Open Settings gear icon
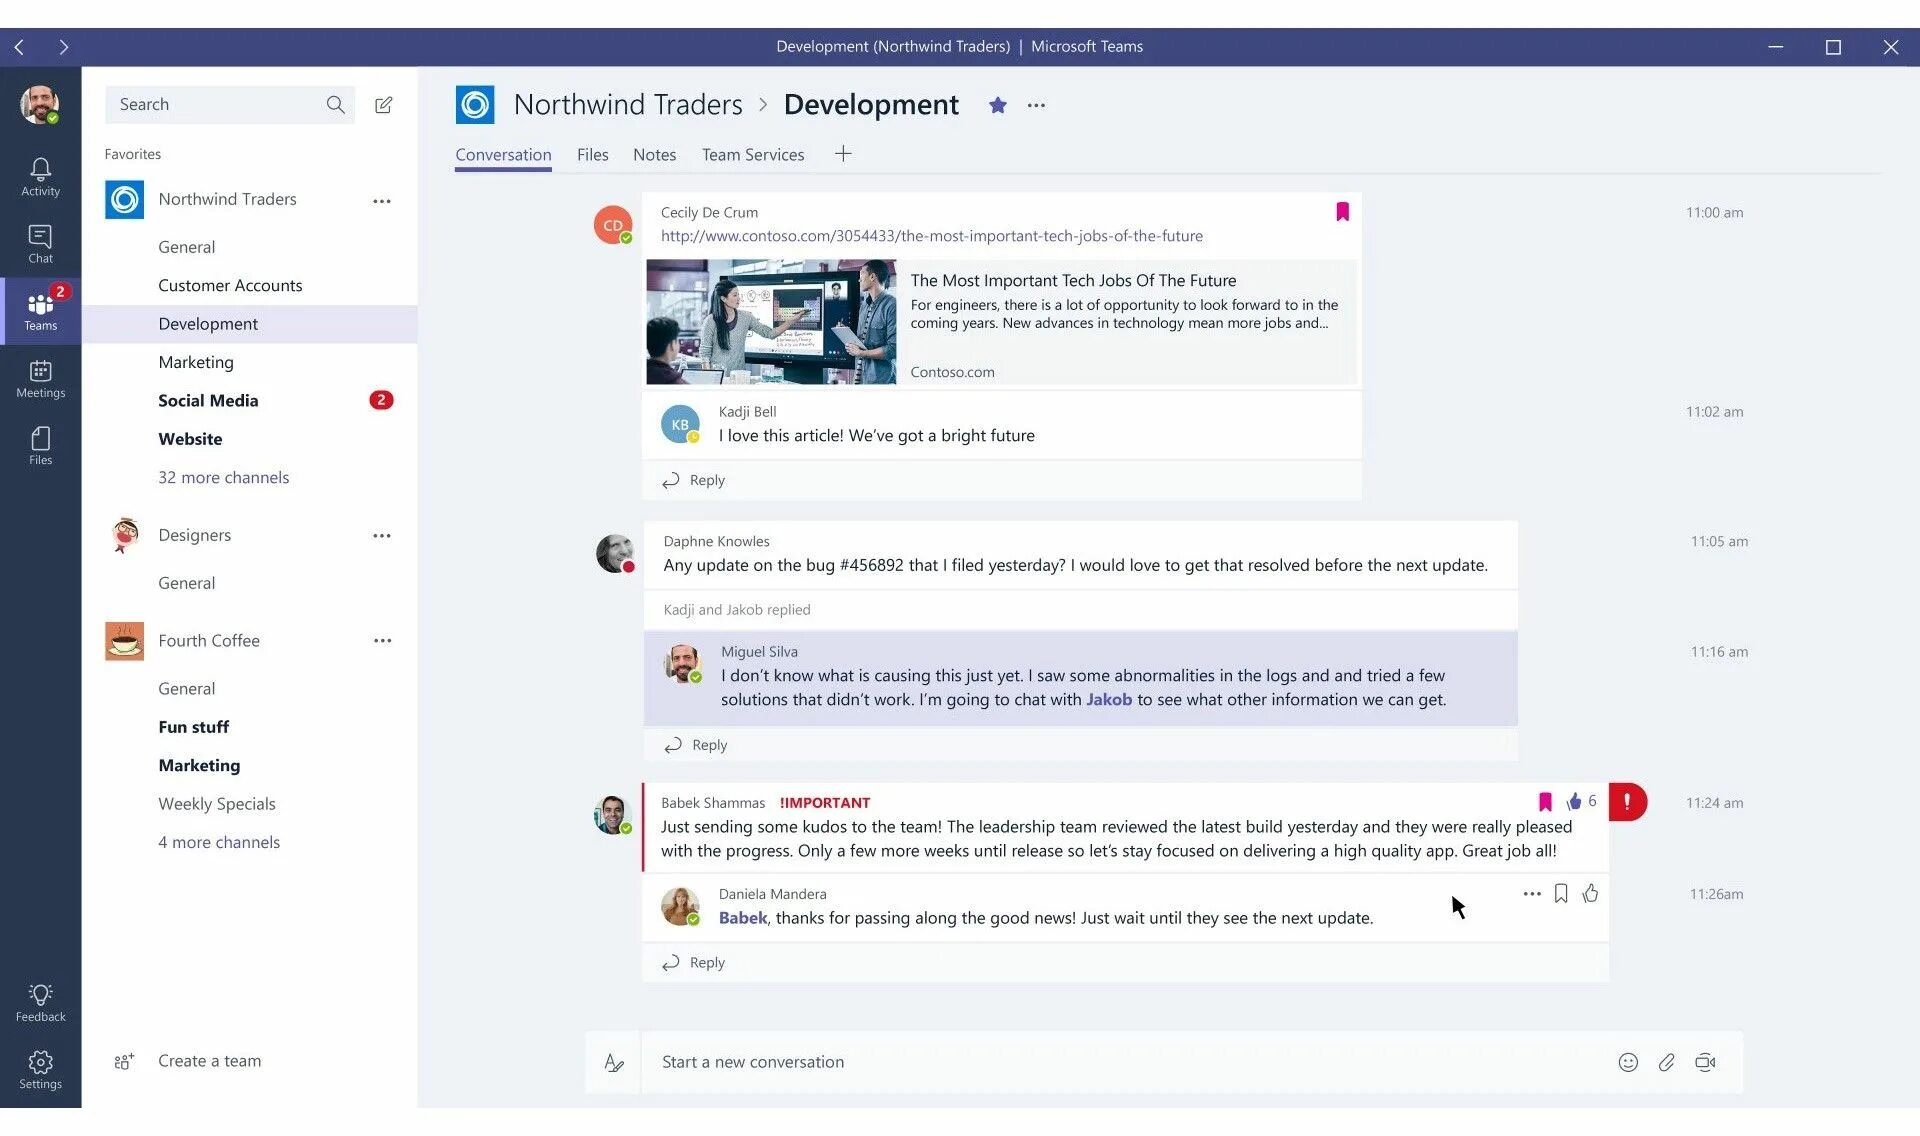The image size is (1920, 1136). pos(40,1070)
